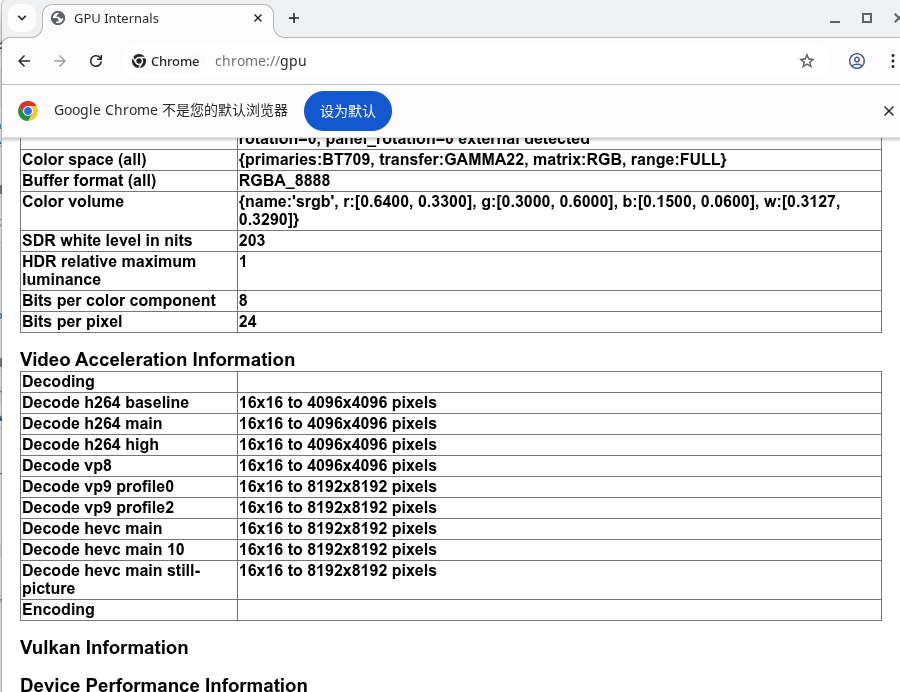This screenshot has height=692, width=900.
Task: Go back with the back arrow
Action: pos(24,61)
